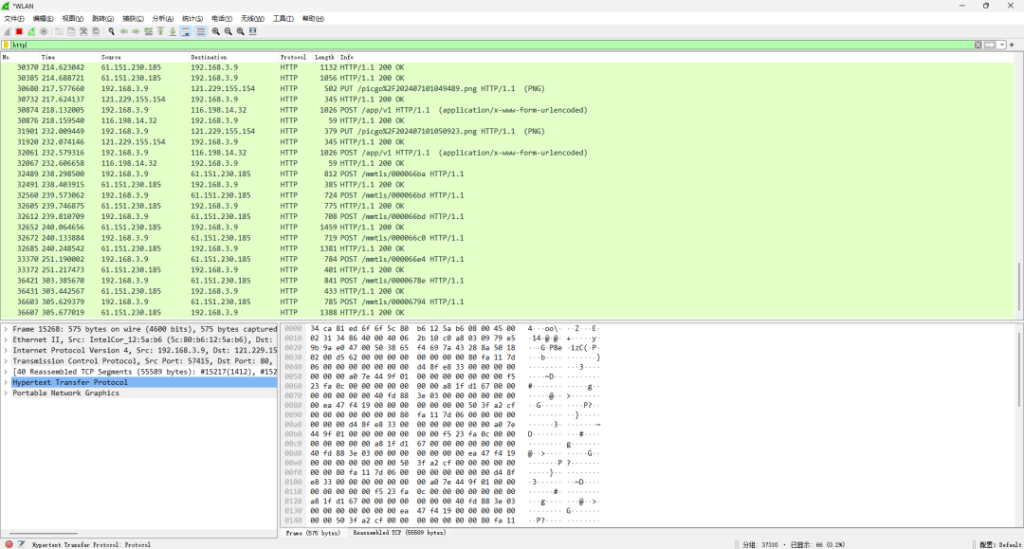Image resolution: width=1024 pixels, height=549 pixels.
Task: Toggle auto-scroll during live capture
Action: coord(186,31)
